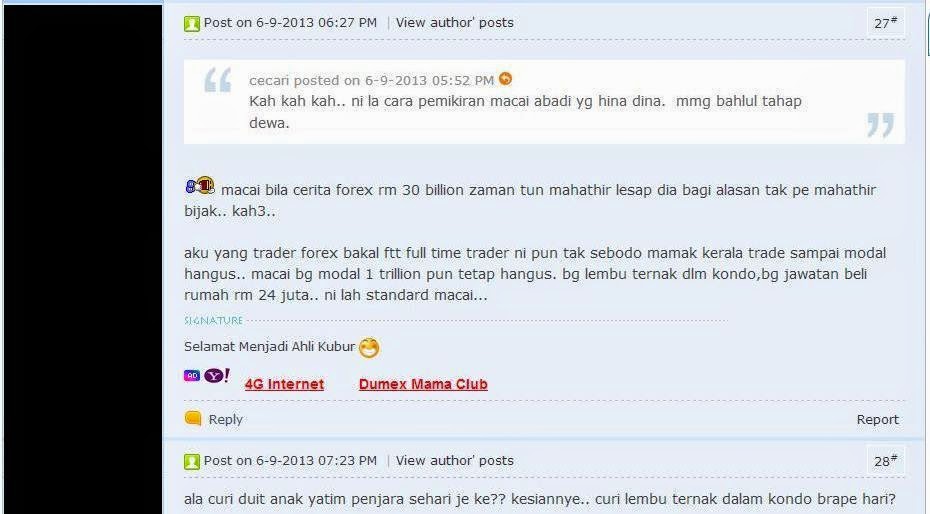Open the 4G Internet ad link
Viewport: 930px width, 514px height.
click(284, 384)
